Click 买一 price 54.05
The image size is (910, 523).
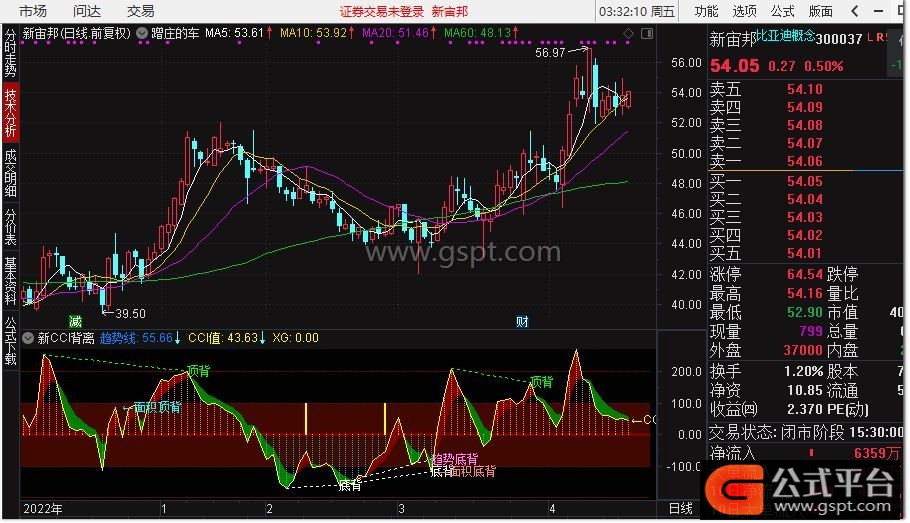click(x=805, y=181)
